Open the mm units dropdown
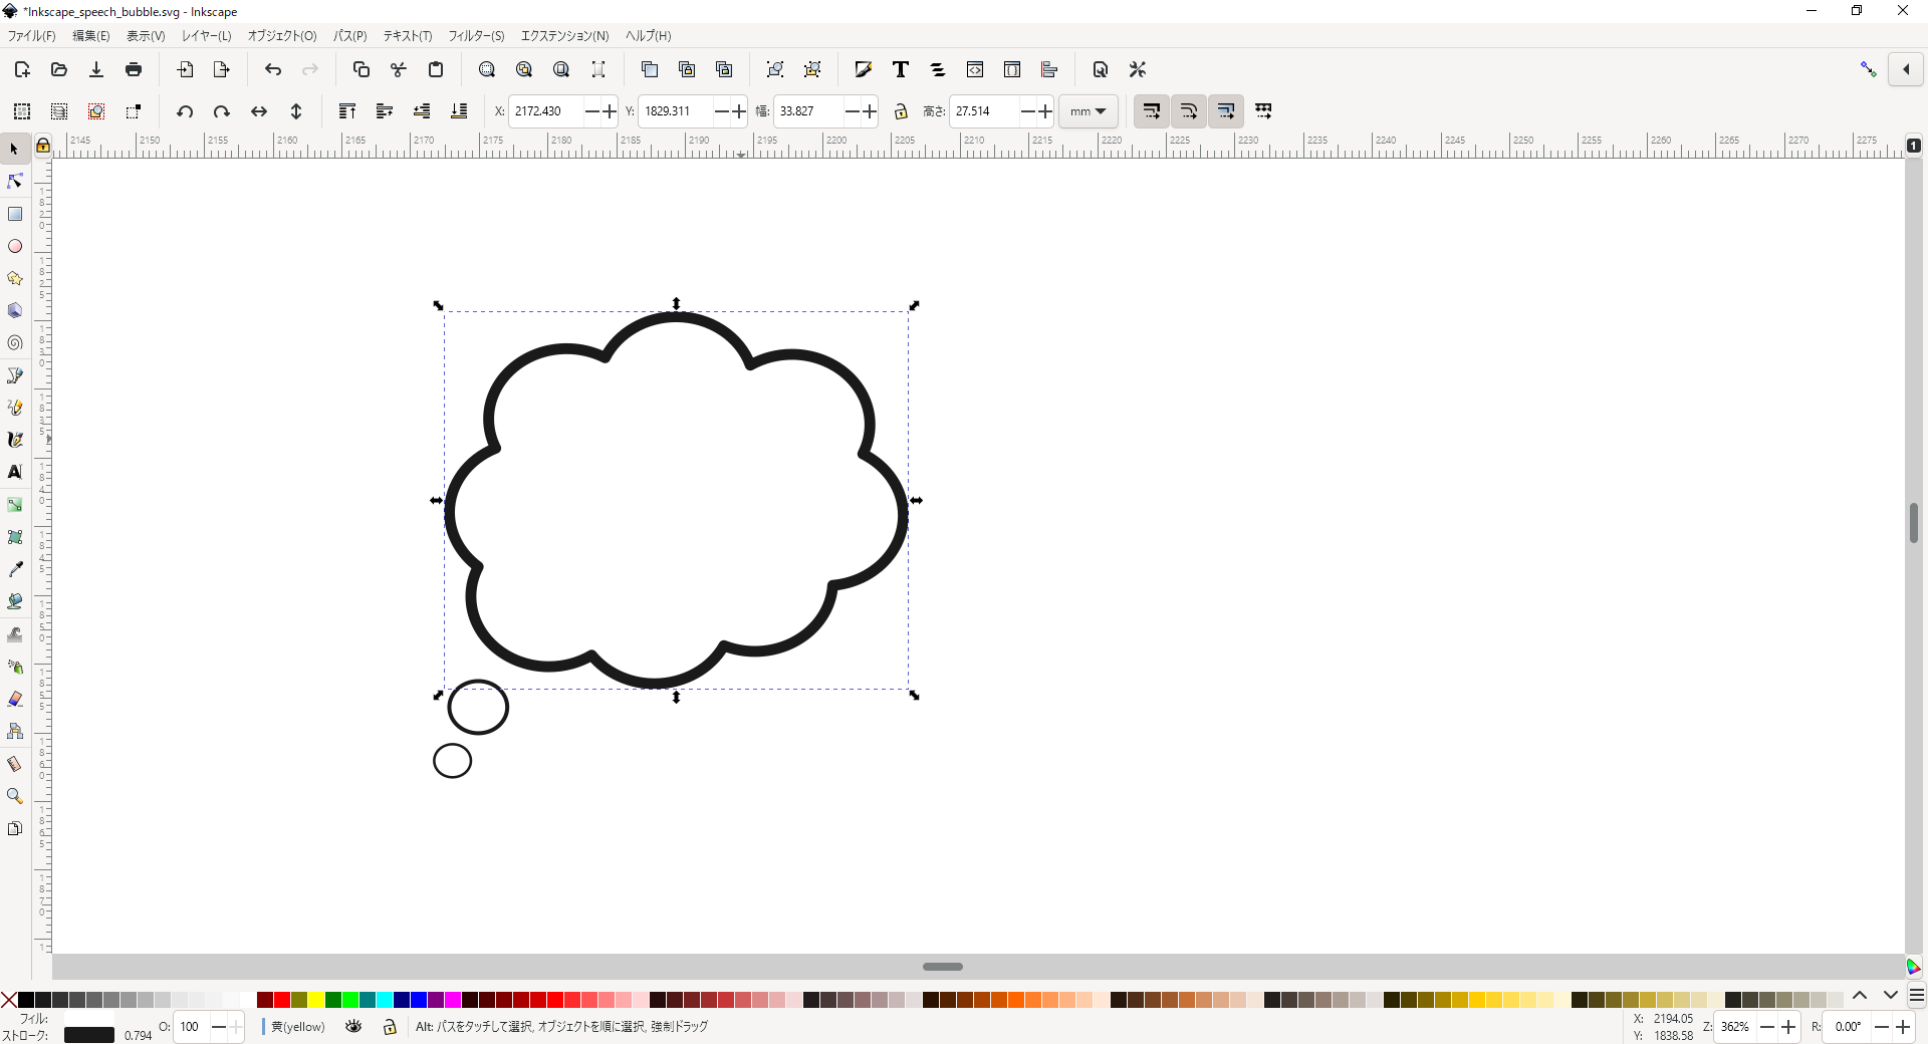The width and height of the screenshot is (1928, 1044). [x=1088, y=111]
